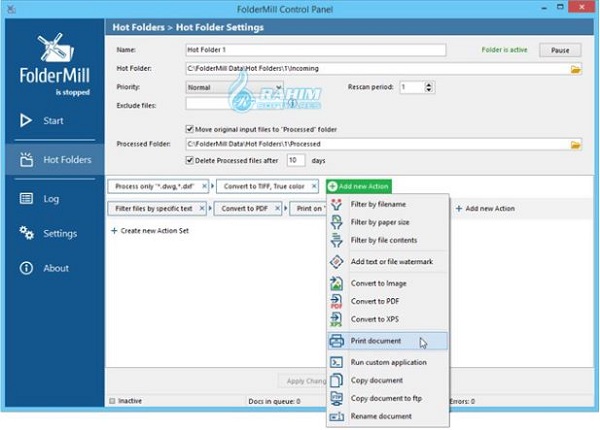Choose Convert to Image from menu
The width and height of the screenshot is (600, 430).
click(387, 283)
